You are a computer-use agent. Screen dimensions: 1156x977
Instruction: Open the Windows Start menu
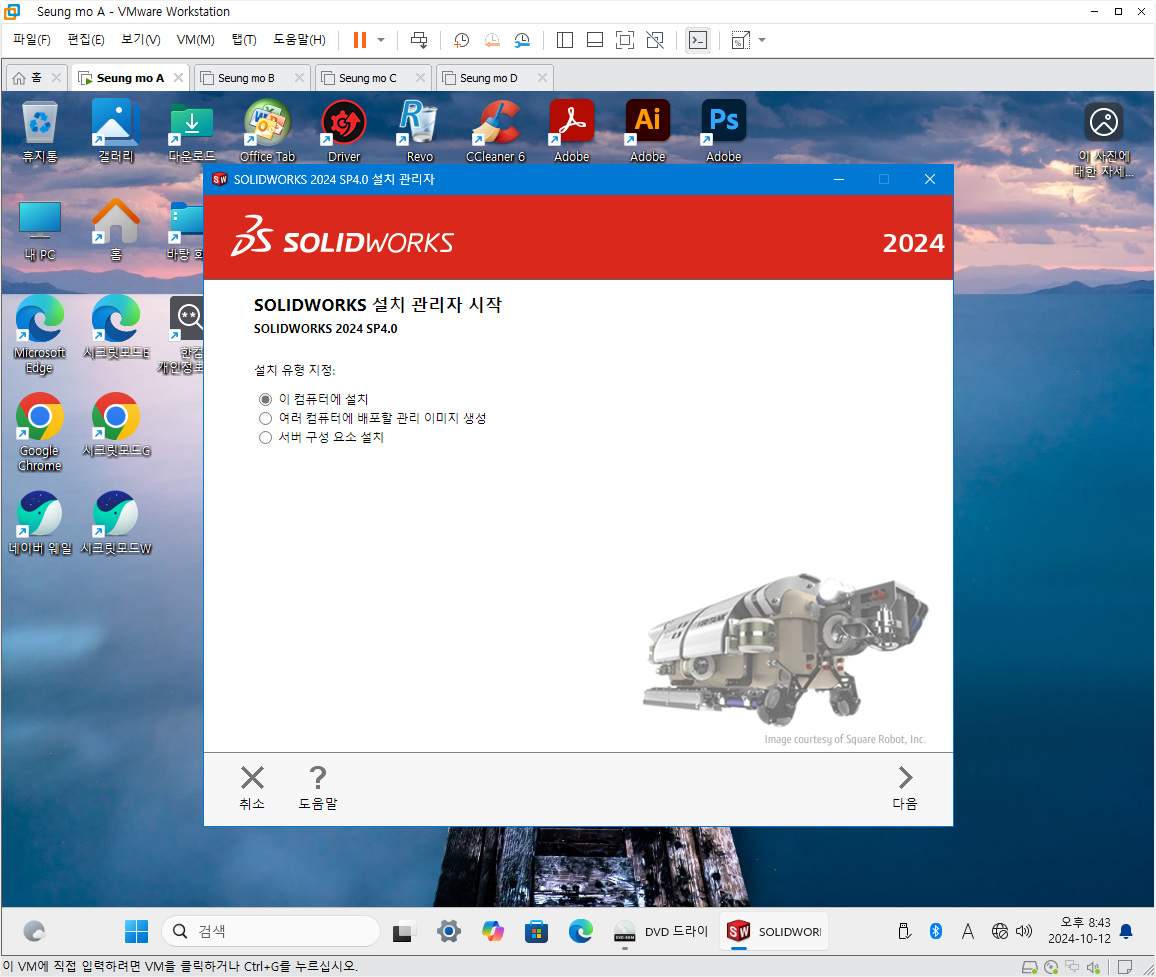(x=136, y=931)
